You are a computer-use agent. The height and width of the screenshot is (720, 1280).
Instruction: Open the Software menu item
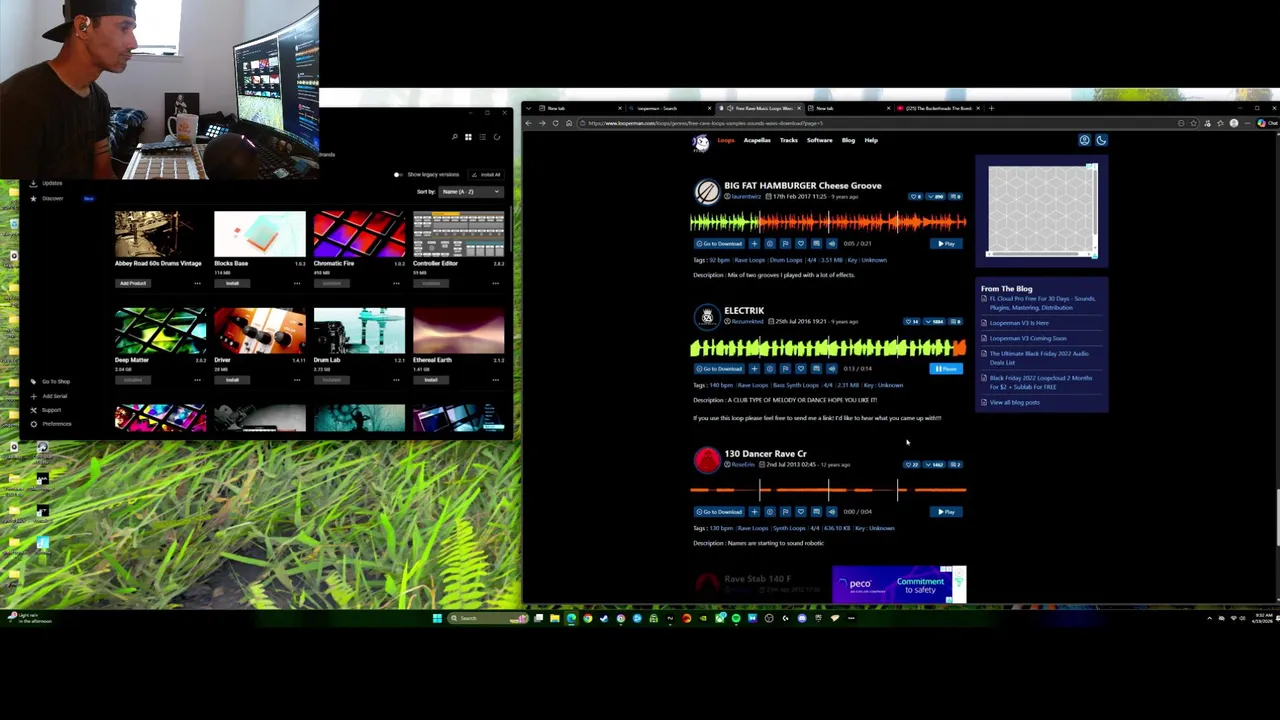[x=819, y=140]
